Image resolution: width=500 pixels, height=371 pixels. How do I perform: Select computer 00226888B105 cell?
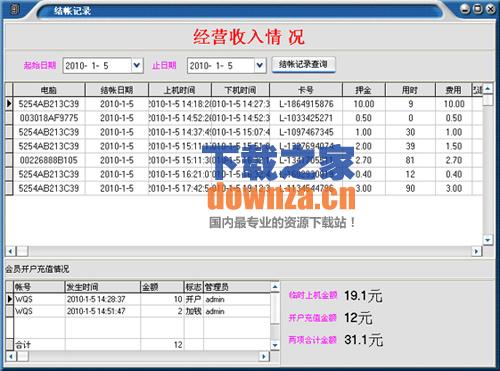(49, 160)
